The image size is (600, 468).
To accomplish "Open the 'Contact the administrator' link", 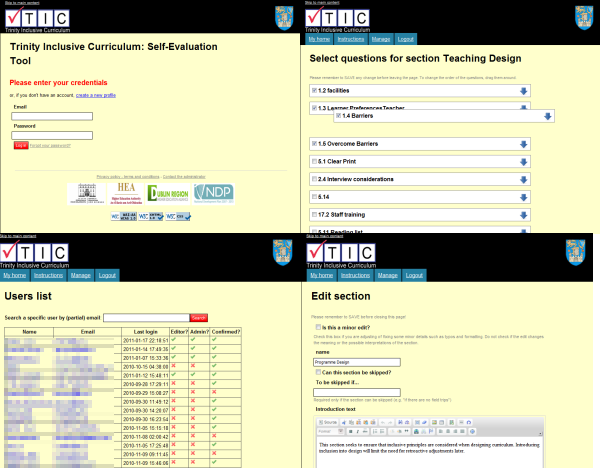I will pos(184,177).
